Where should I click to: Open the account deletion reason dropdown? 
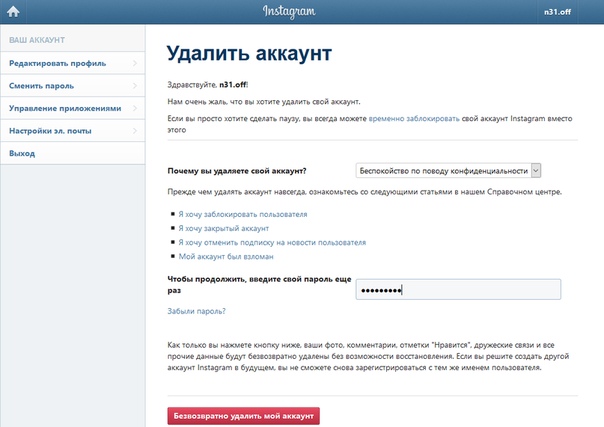(448, 171)
